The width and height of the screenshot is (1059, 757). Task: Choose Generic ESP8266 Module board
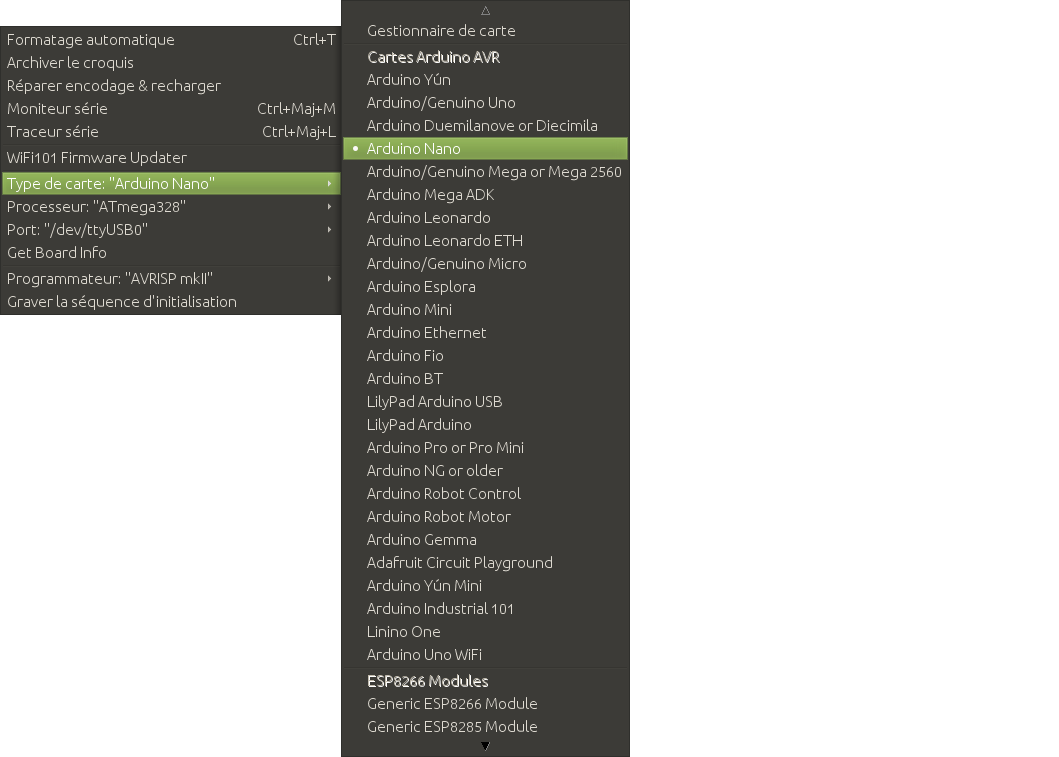point(452,704)
